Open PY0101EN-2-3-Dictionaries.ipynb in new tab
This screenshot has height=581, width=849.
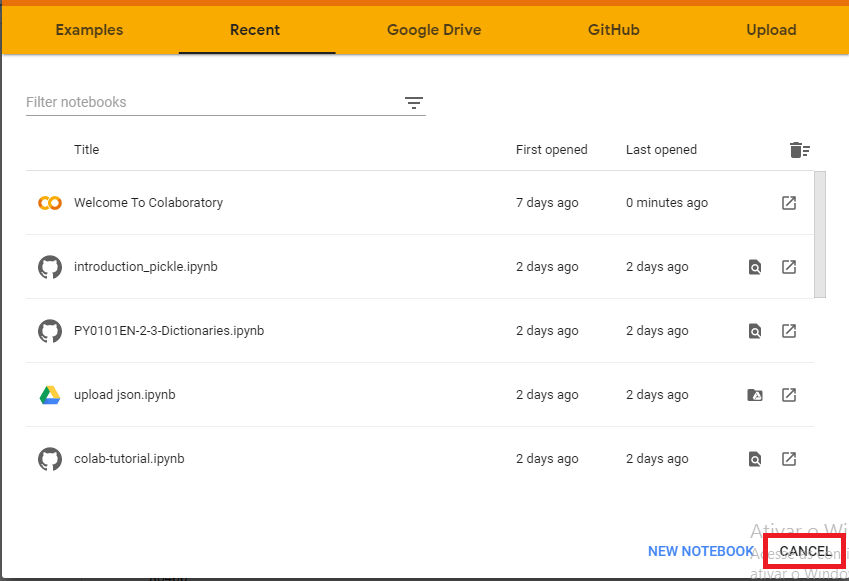(789, 331)
